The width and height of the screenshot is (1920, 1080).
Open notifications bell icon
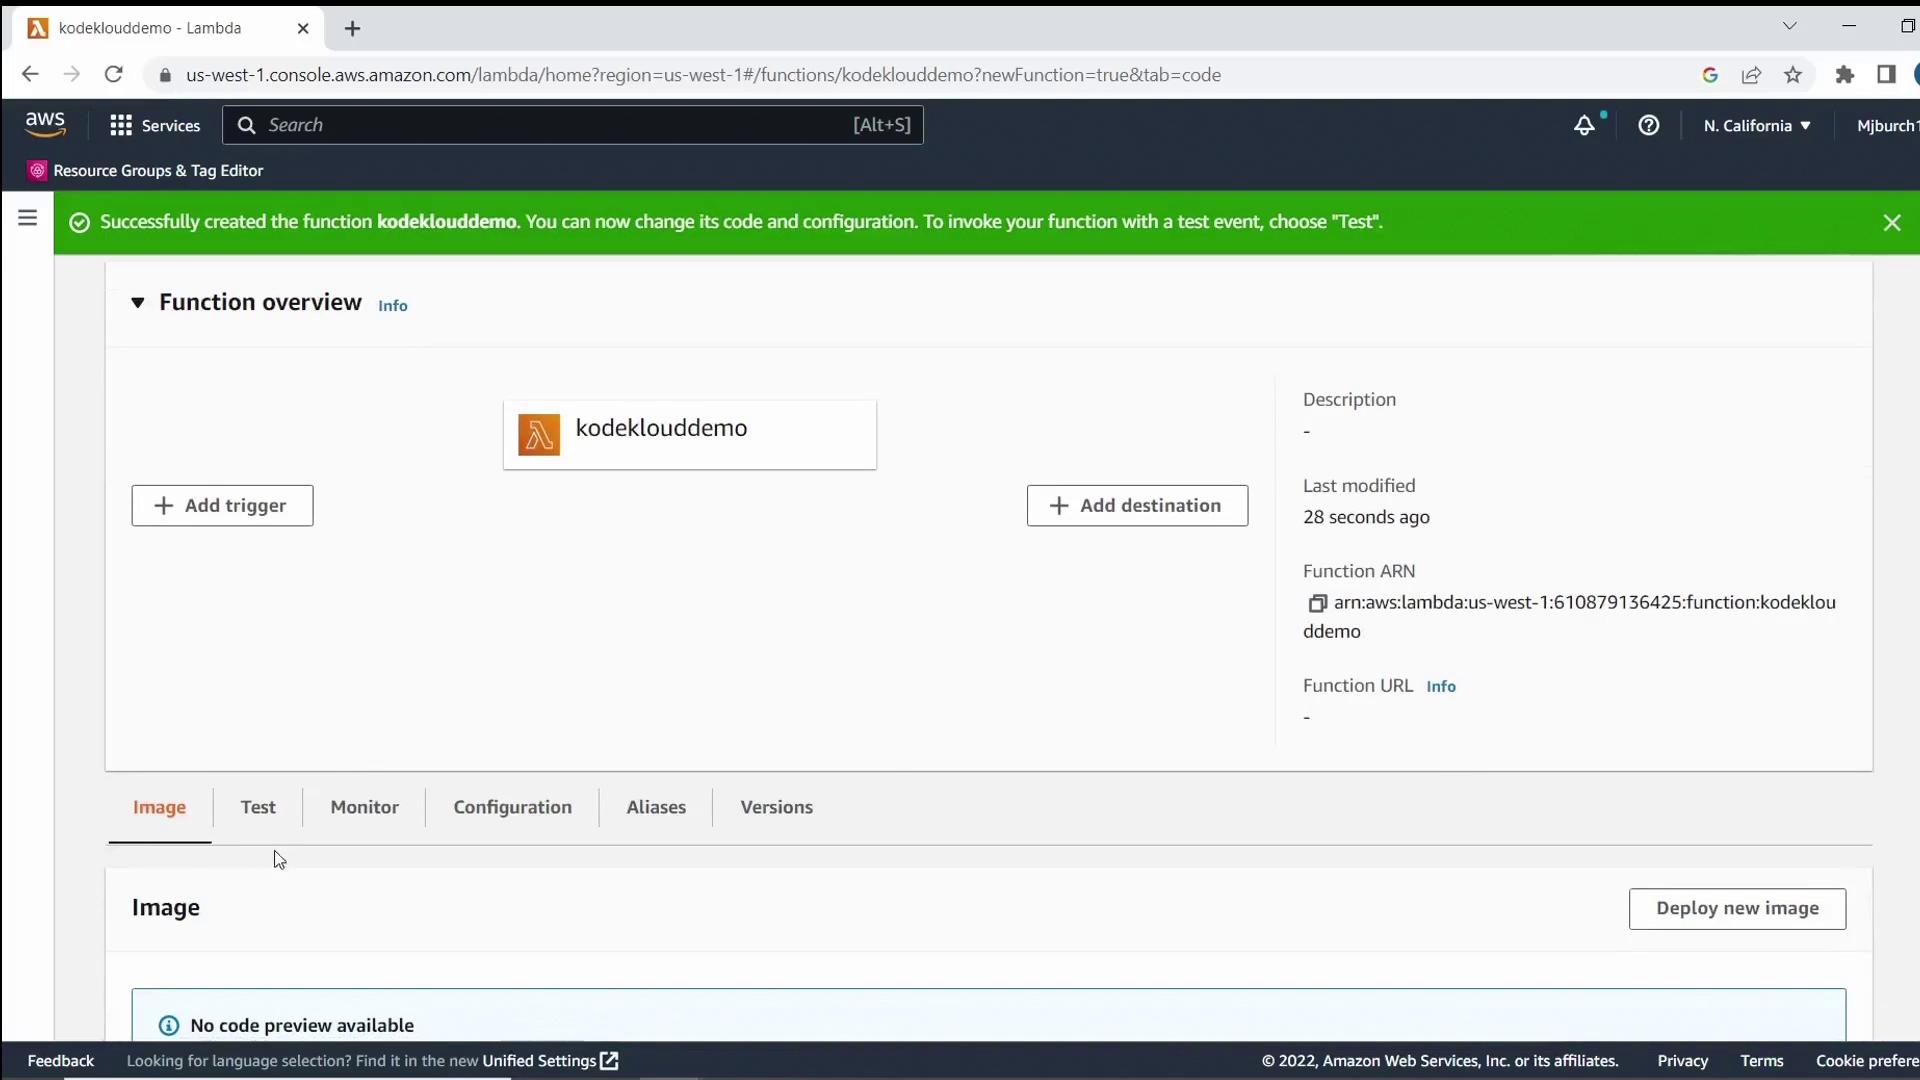coord(1584,125)
